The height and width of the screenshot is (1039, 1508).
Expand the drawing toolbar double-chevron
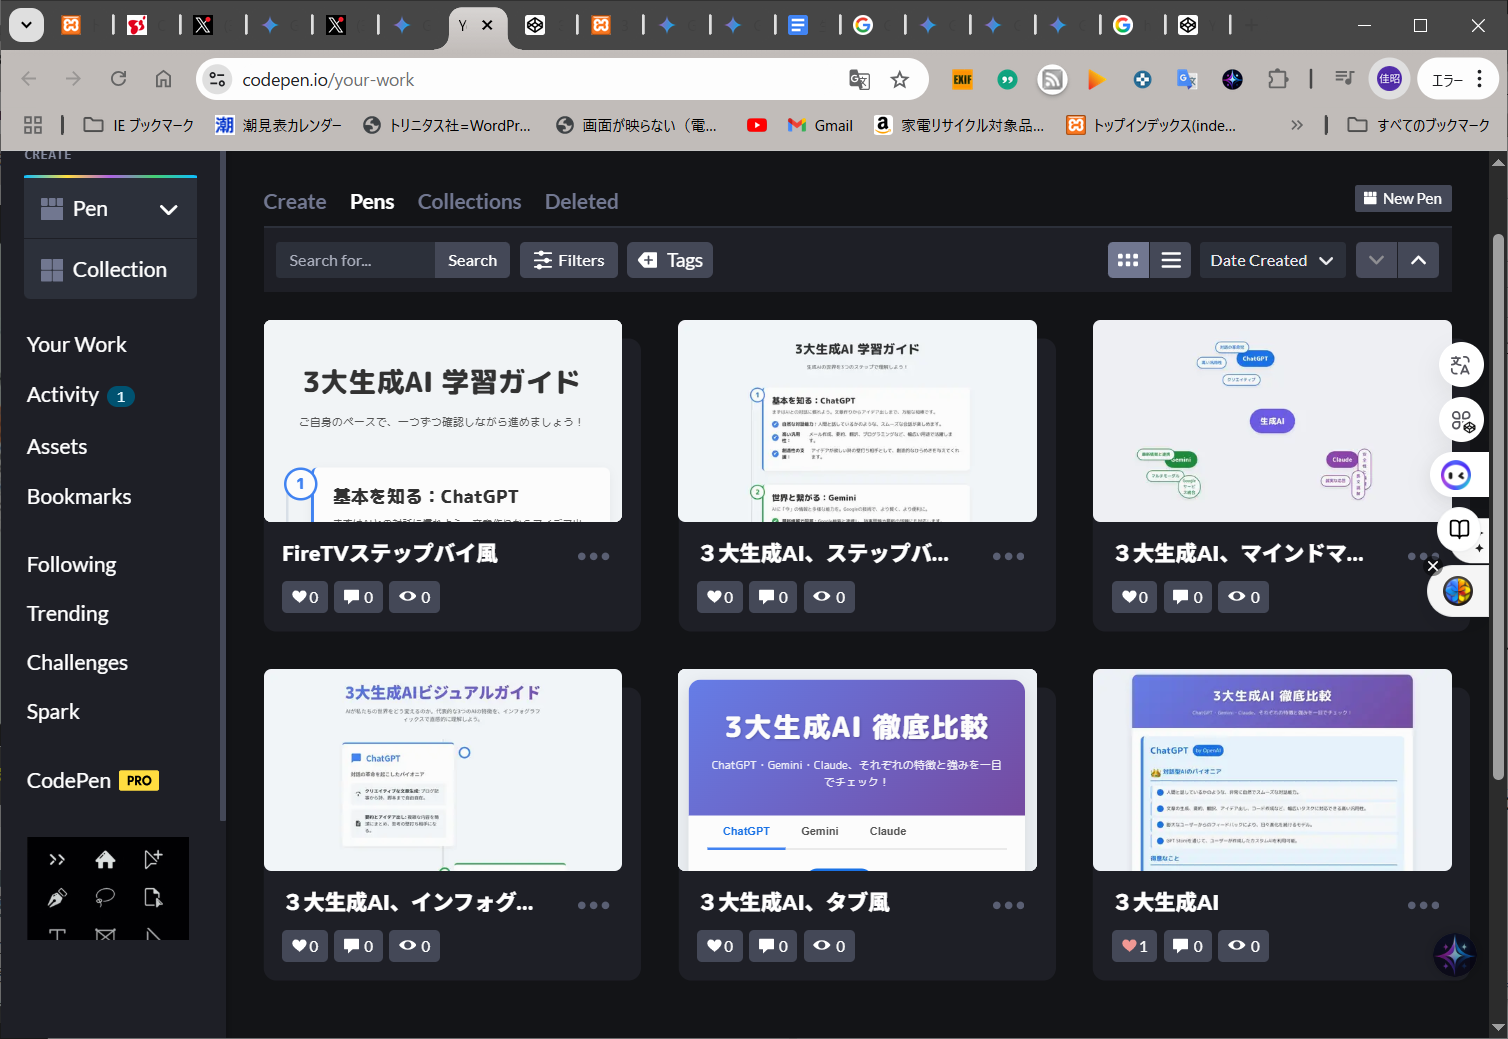57,859
